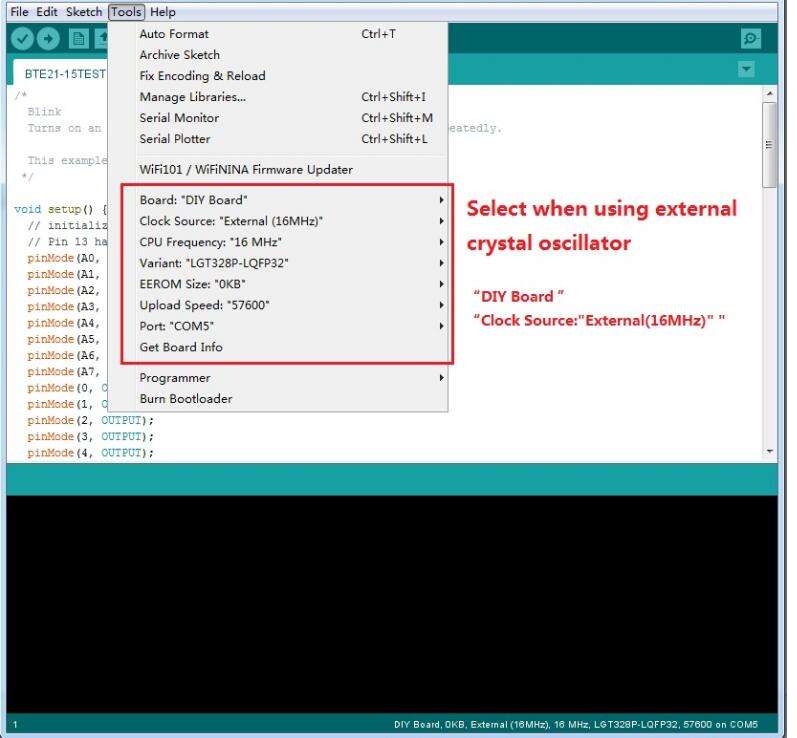The height and width of the screenshot is (738, 797).
Task: Click editor scrollbar down arrow
Action: (x=770, y=451)
